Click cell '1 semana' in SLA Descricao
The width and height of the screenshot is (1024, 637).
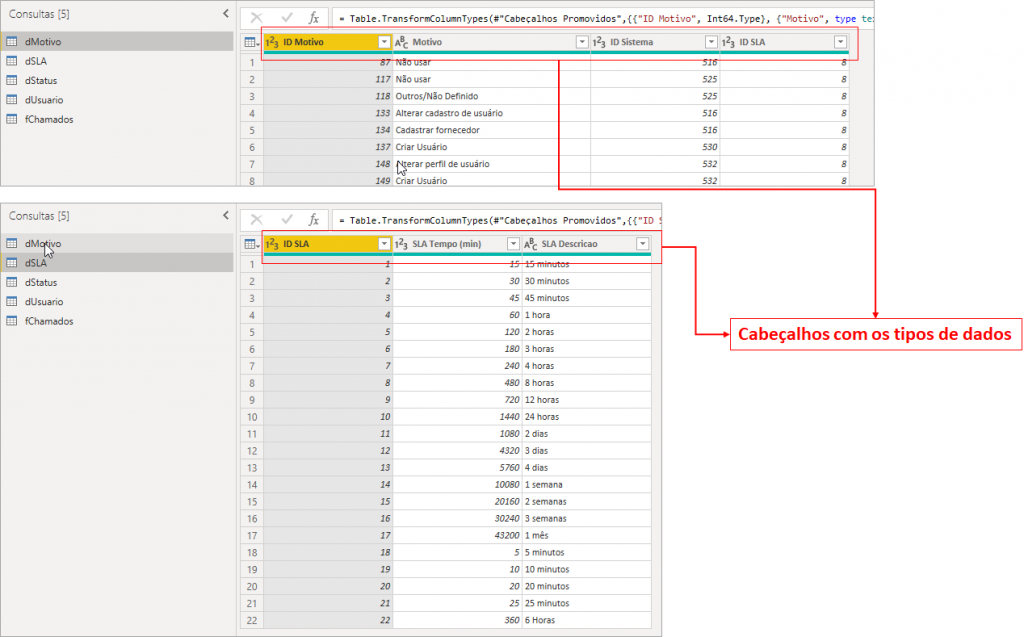pos(587,485)
